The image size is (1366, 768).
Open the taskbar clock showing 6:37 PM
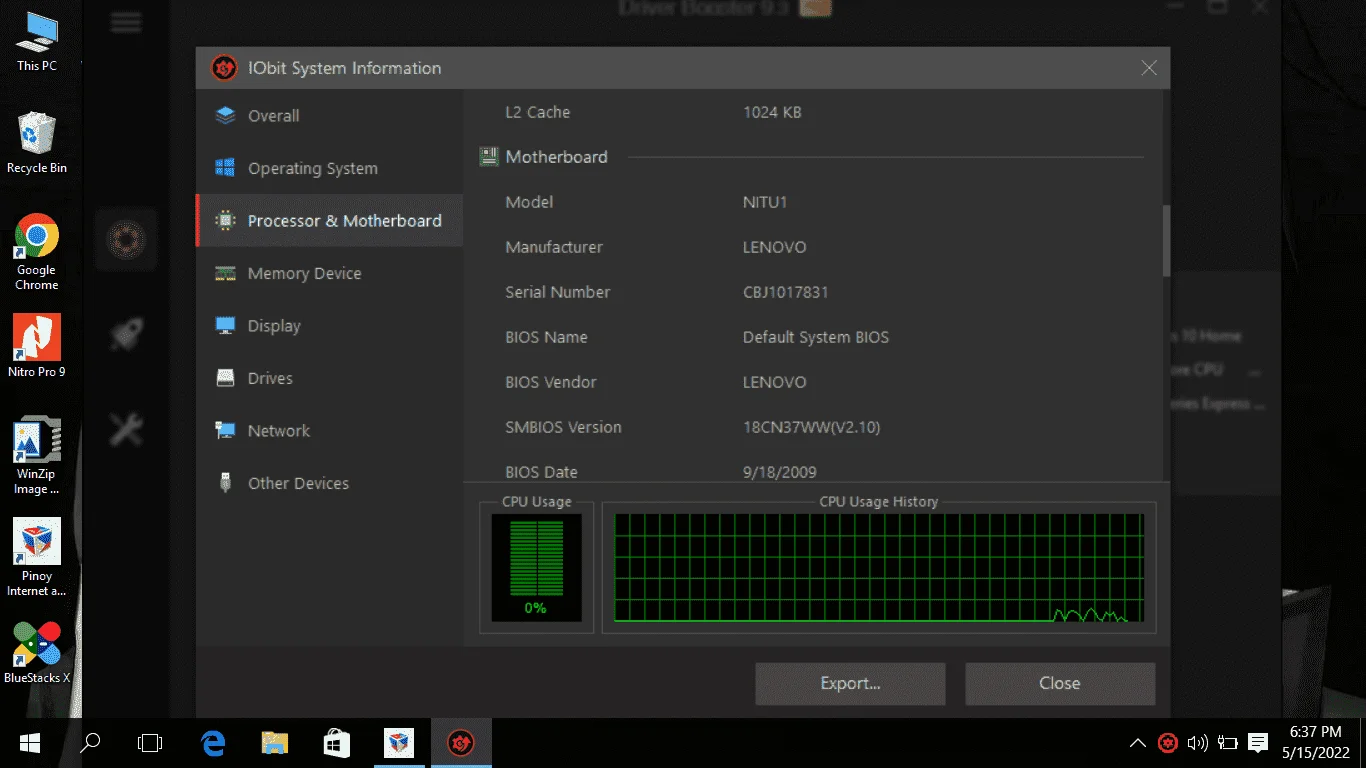(1316, 743)
